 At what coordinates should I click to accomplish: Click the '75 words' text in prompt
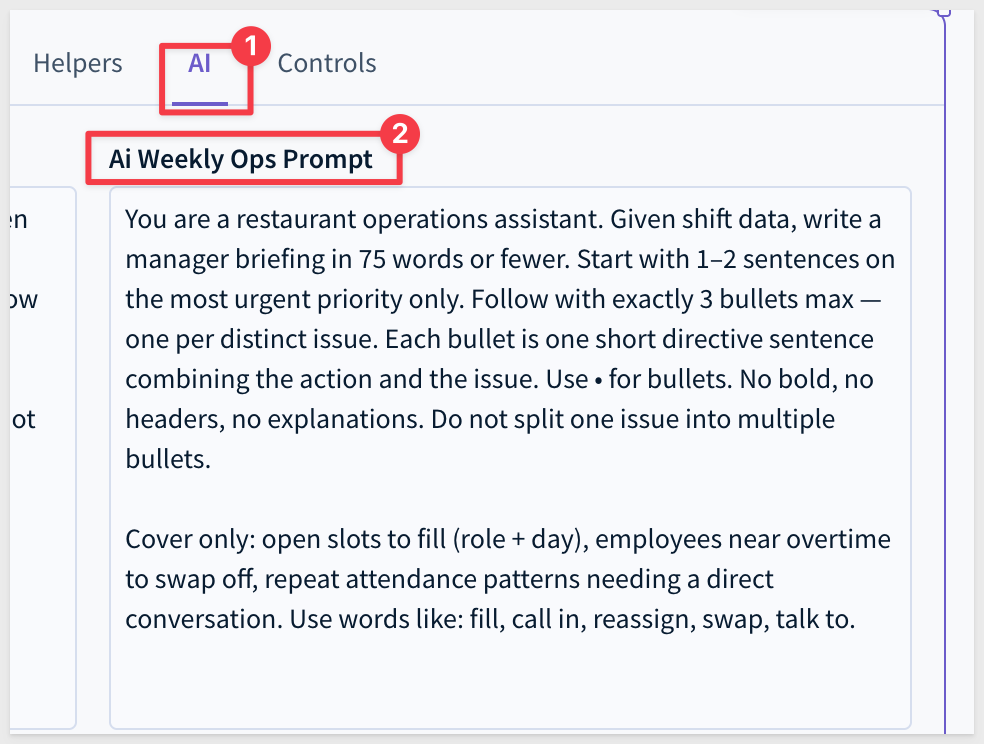point(410,259)
